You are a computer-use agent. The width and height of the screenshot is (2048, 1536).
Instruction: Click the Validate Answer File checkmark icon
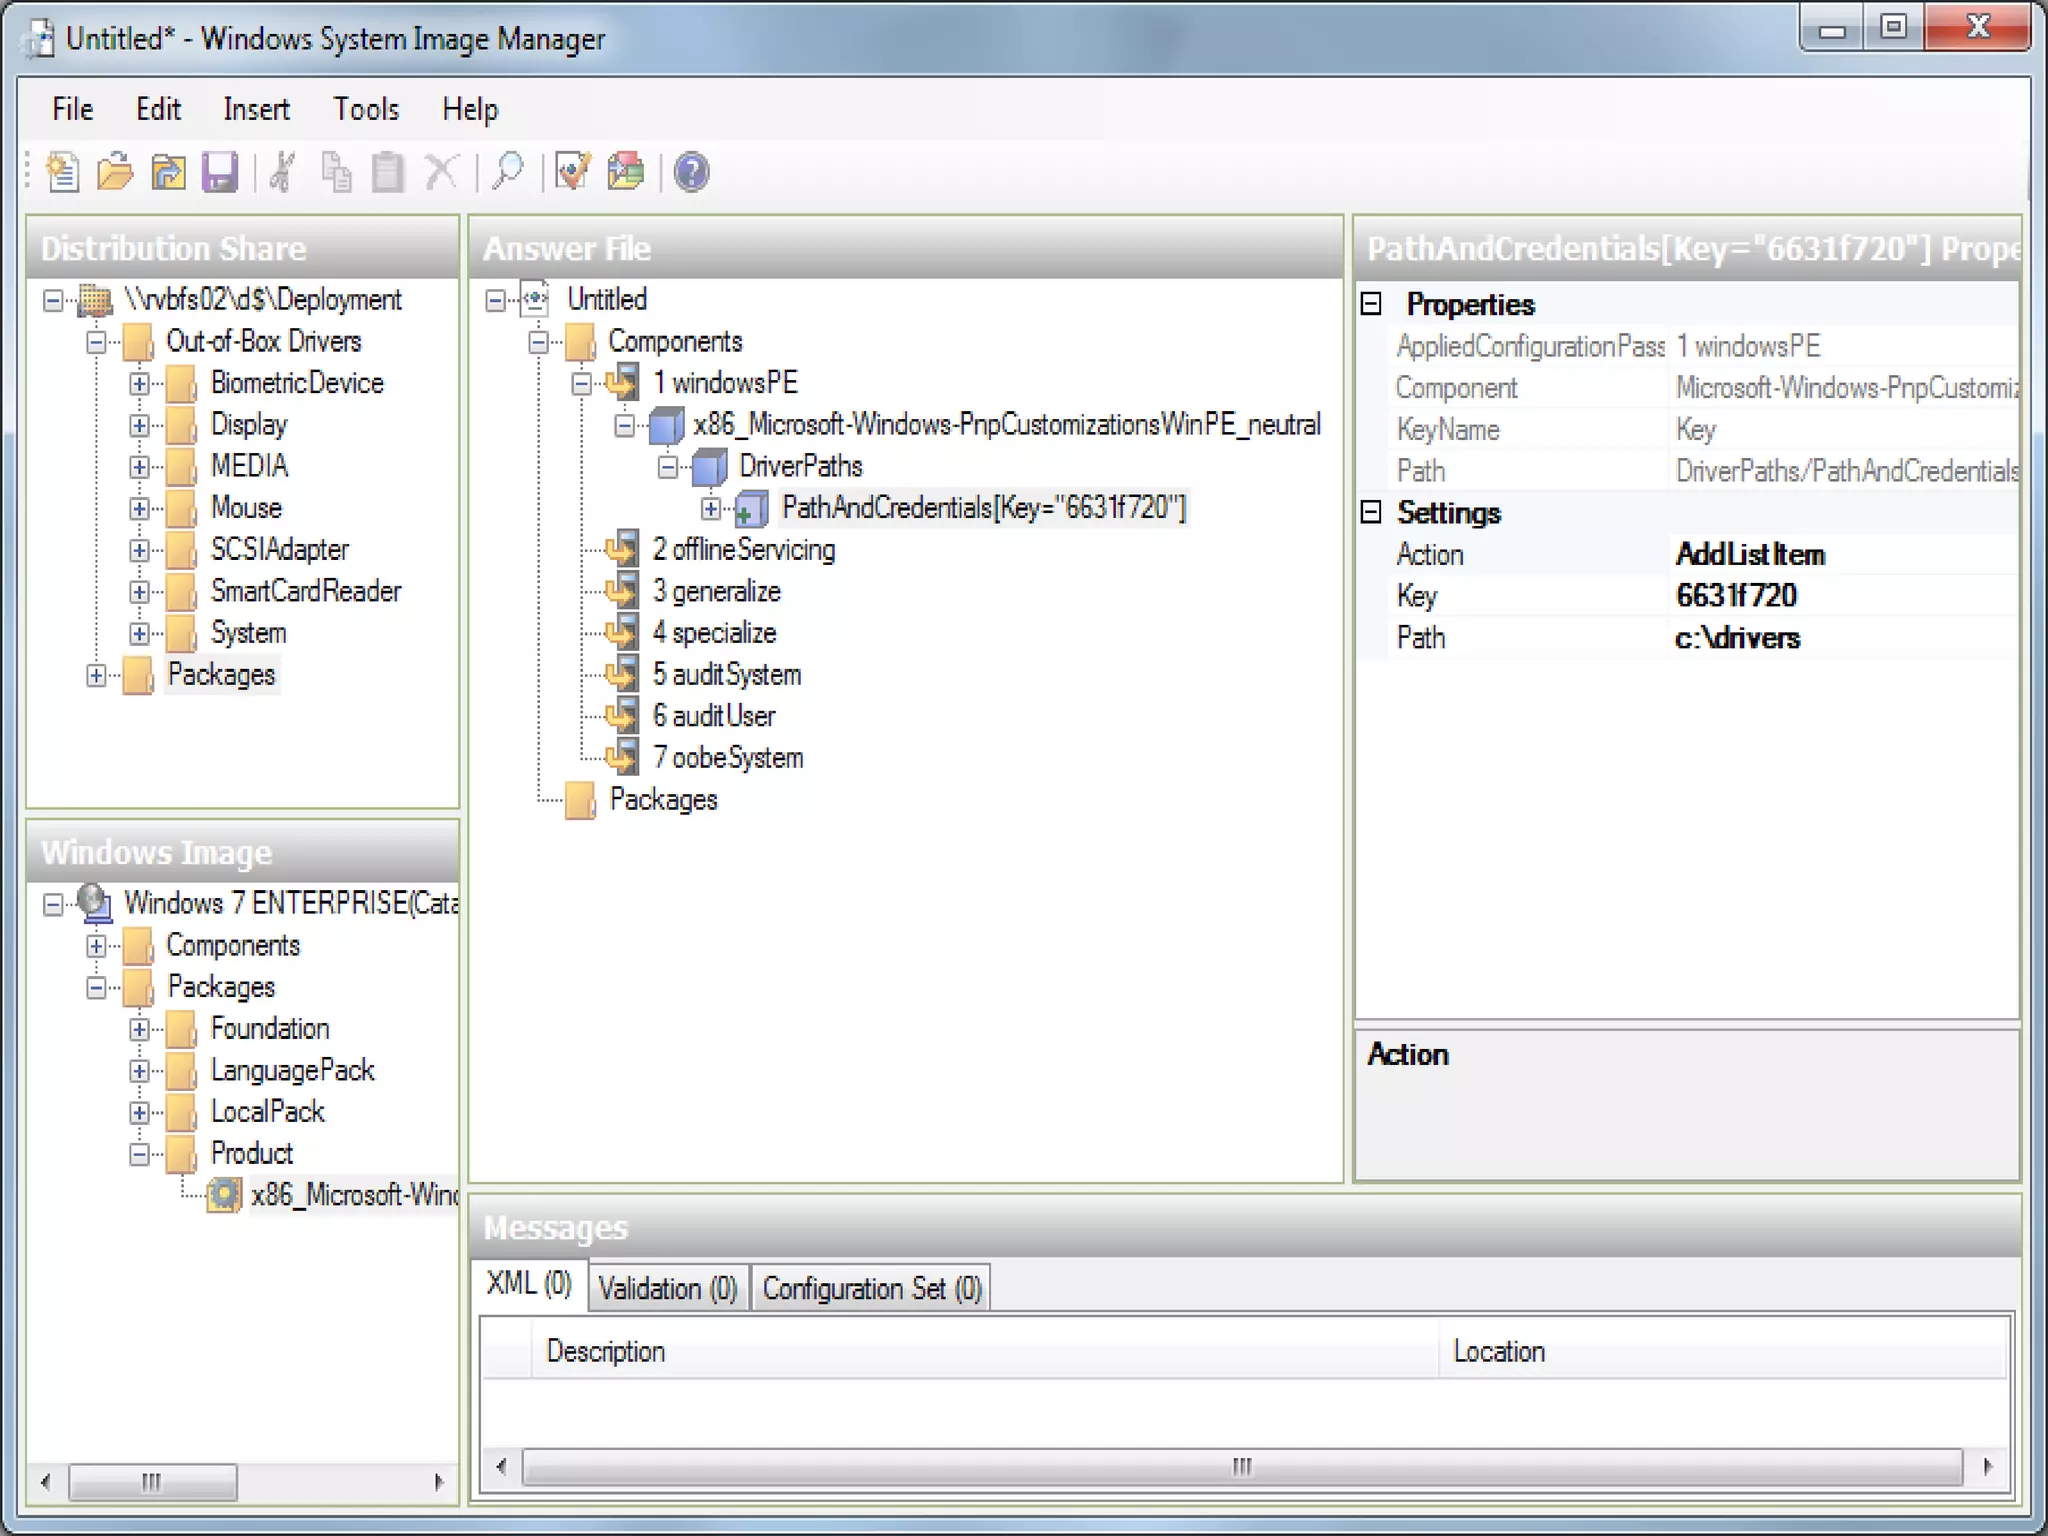[x=573, y=172]
